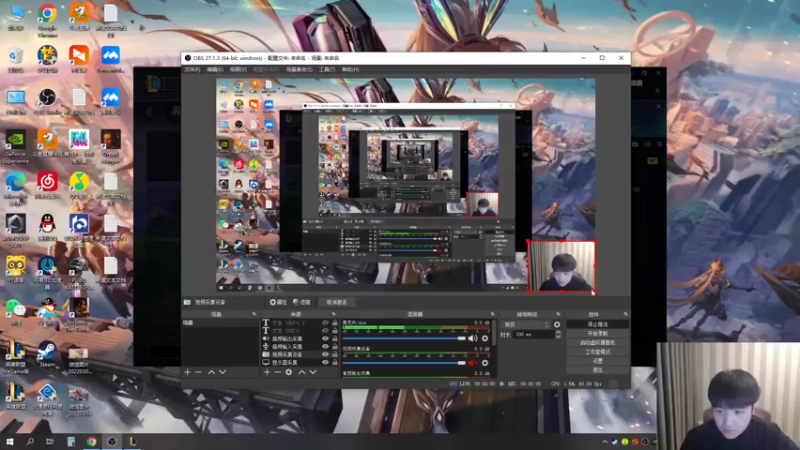The width and height of the screenshot is (800, 450).
Task: Click the audio mixer vertical scrollbar
Action: click(494, 334)
